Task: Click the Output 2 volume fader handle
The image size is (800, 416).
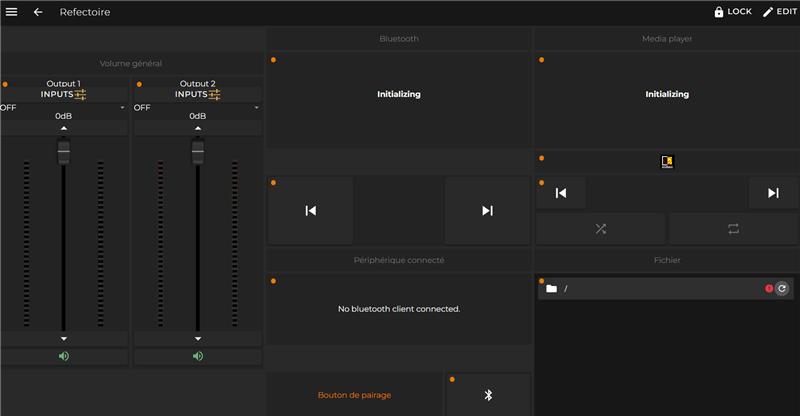Action: pyautogui.click(x=198, y=152)
